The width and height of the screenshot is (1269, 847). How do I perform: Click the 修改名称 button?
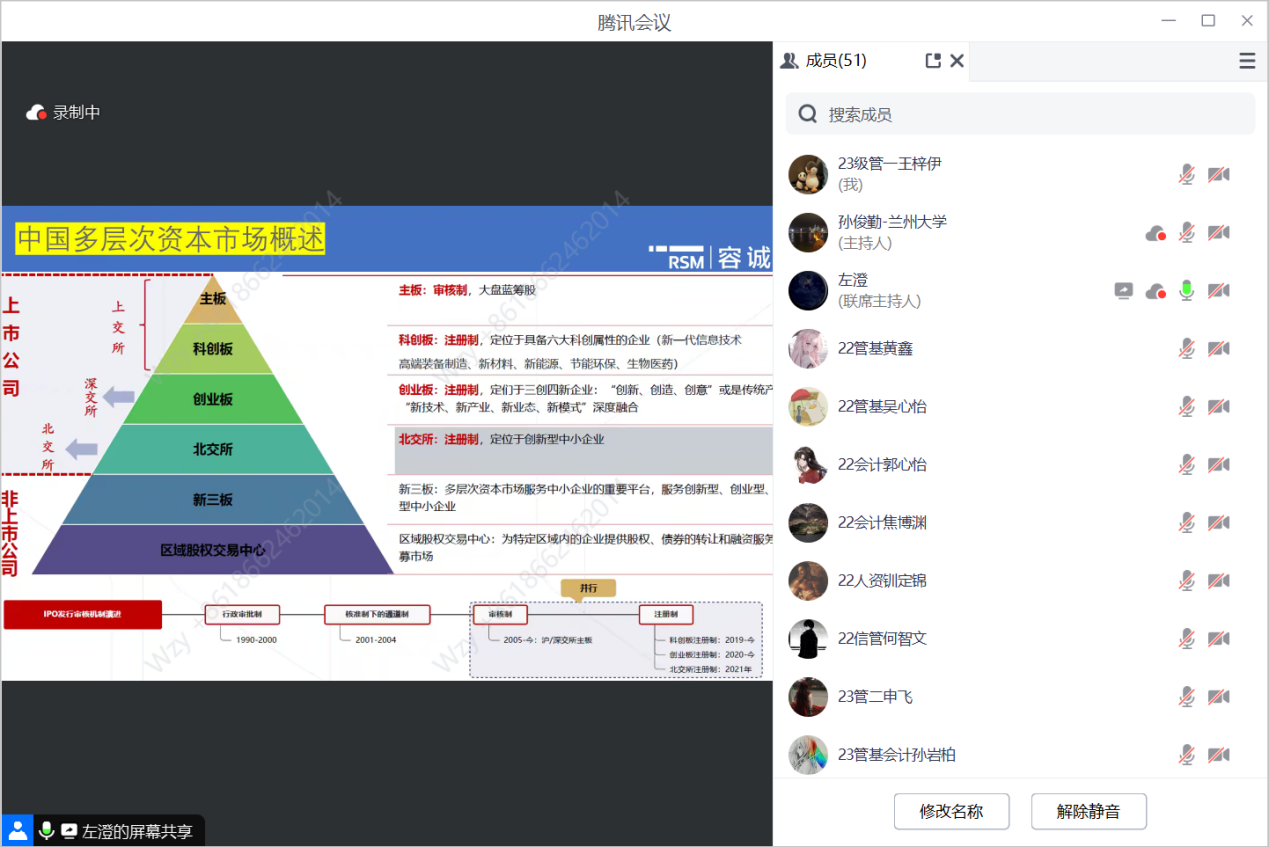(951, 811)
